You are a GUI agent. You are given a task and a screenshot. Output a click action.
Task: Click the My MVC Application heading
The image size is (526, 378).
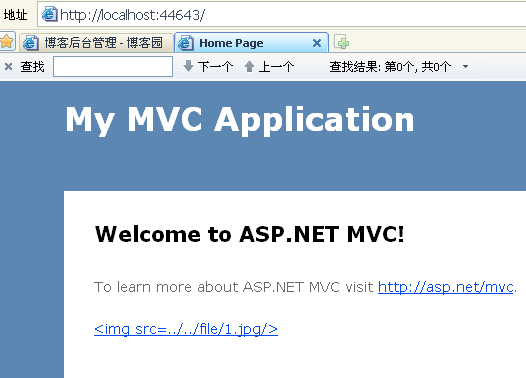240,120
